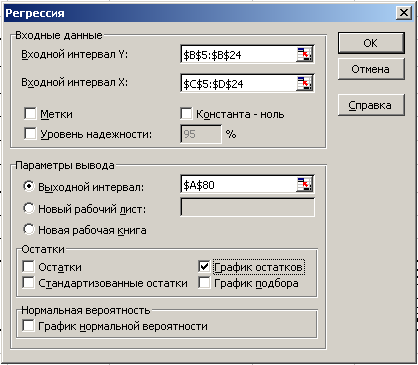418x365 pixels.
Task: Choose Новый рабочий лист radio option
Action: (29, 209)
